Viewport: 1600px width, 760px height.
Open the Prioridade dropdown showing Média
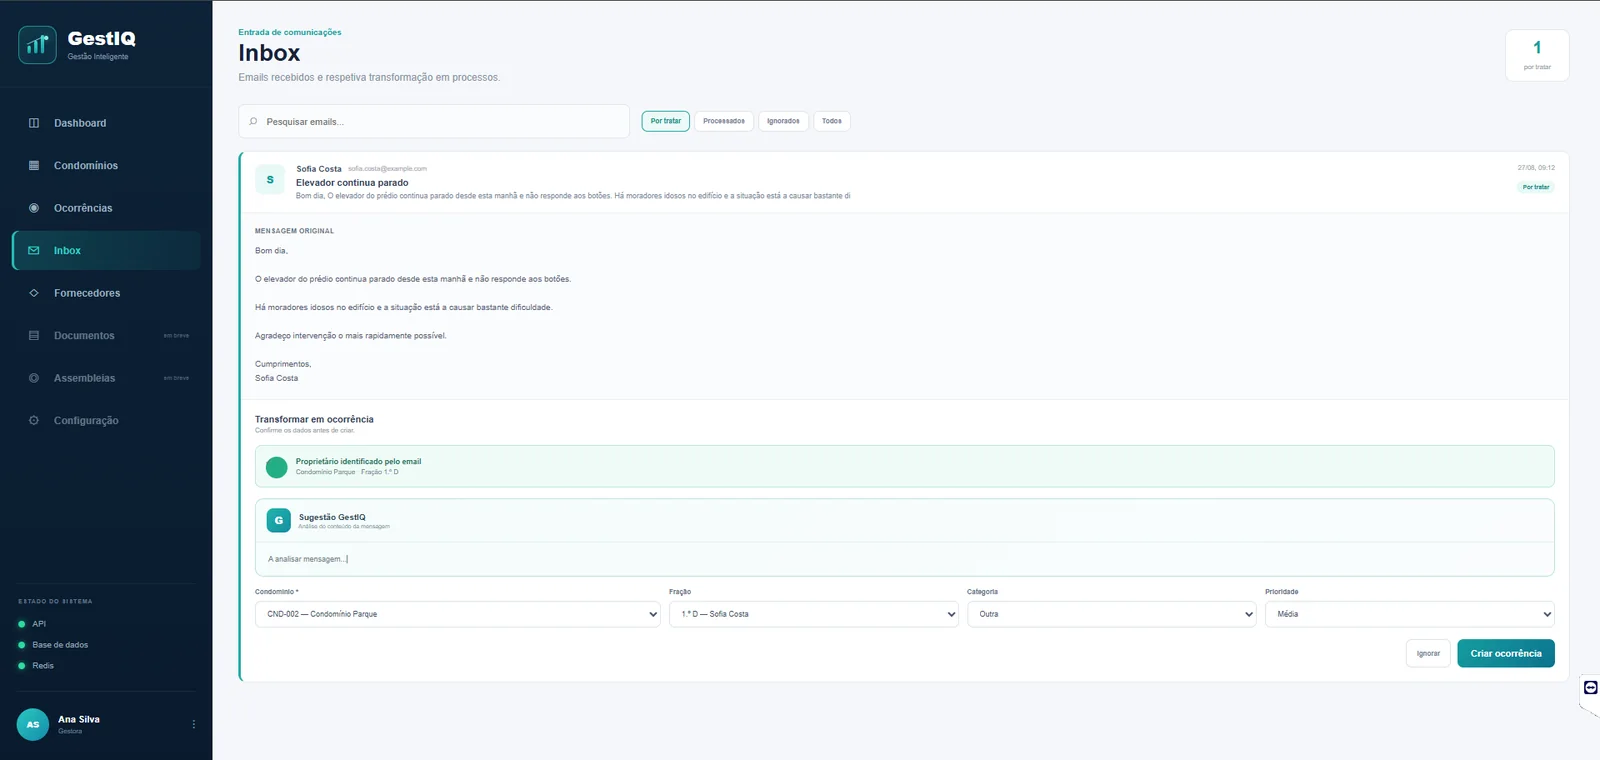(x=1410, y=614)
